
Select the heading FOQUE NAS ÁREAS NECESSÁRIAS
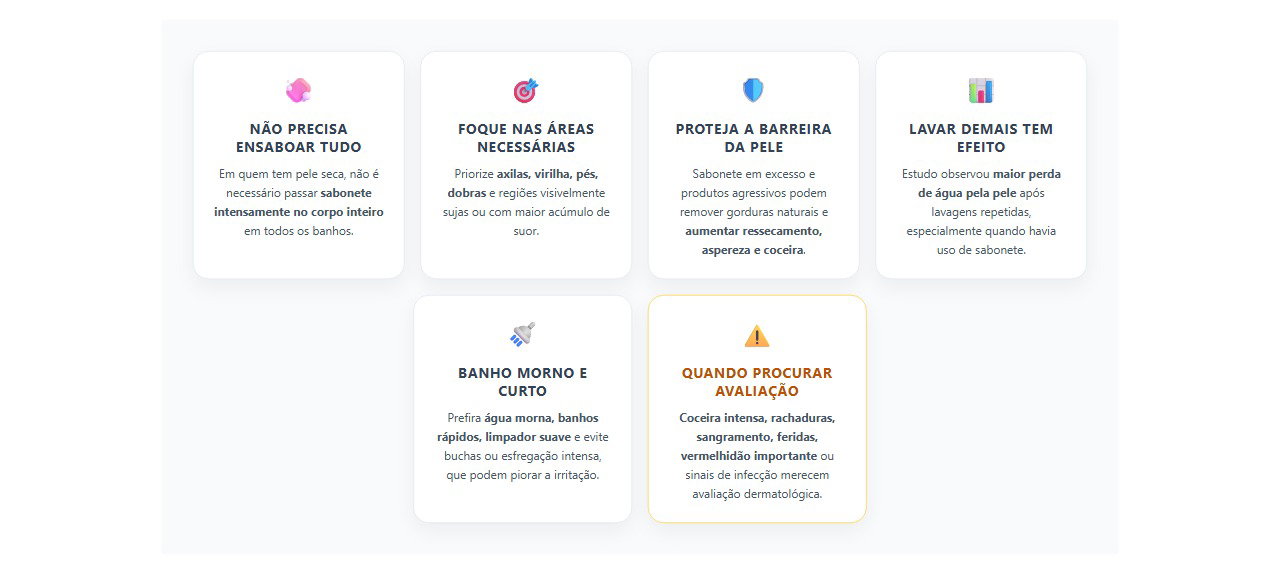[x=526, y=138]
